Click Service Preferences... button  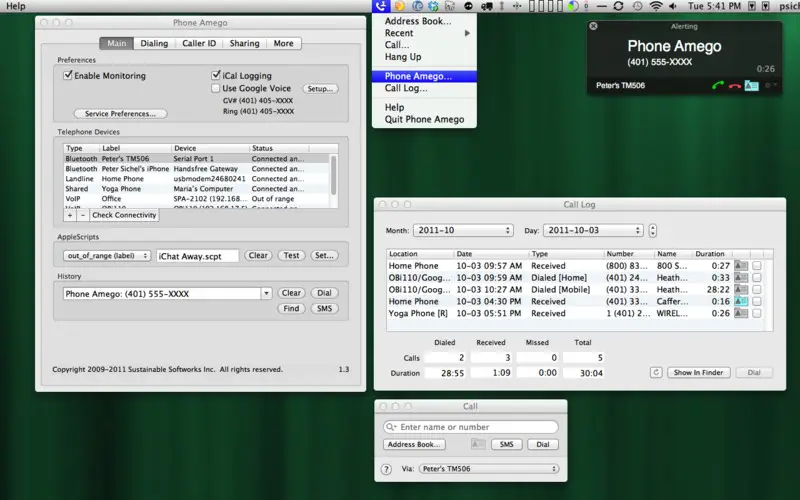coord(120,114)
